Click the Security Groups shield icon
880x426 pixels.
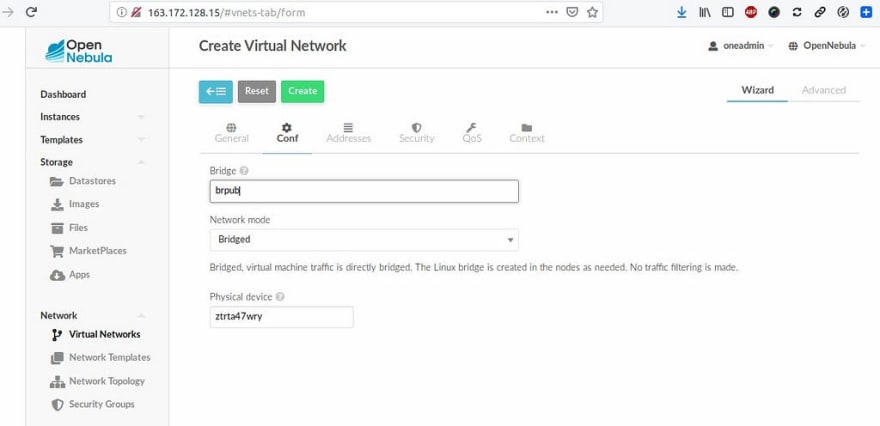coord(57,405)
